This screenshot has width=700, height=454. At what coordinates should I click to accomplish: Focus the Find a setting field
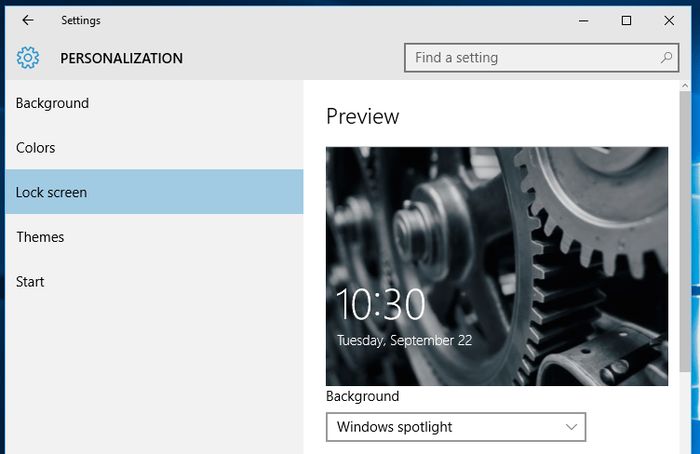542,58
